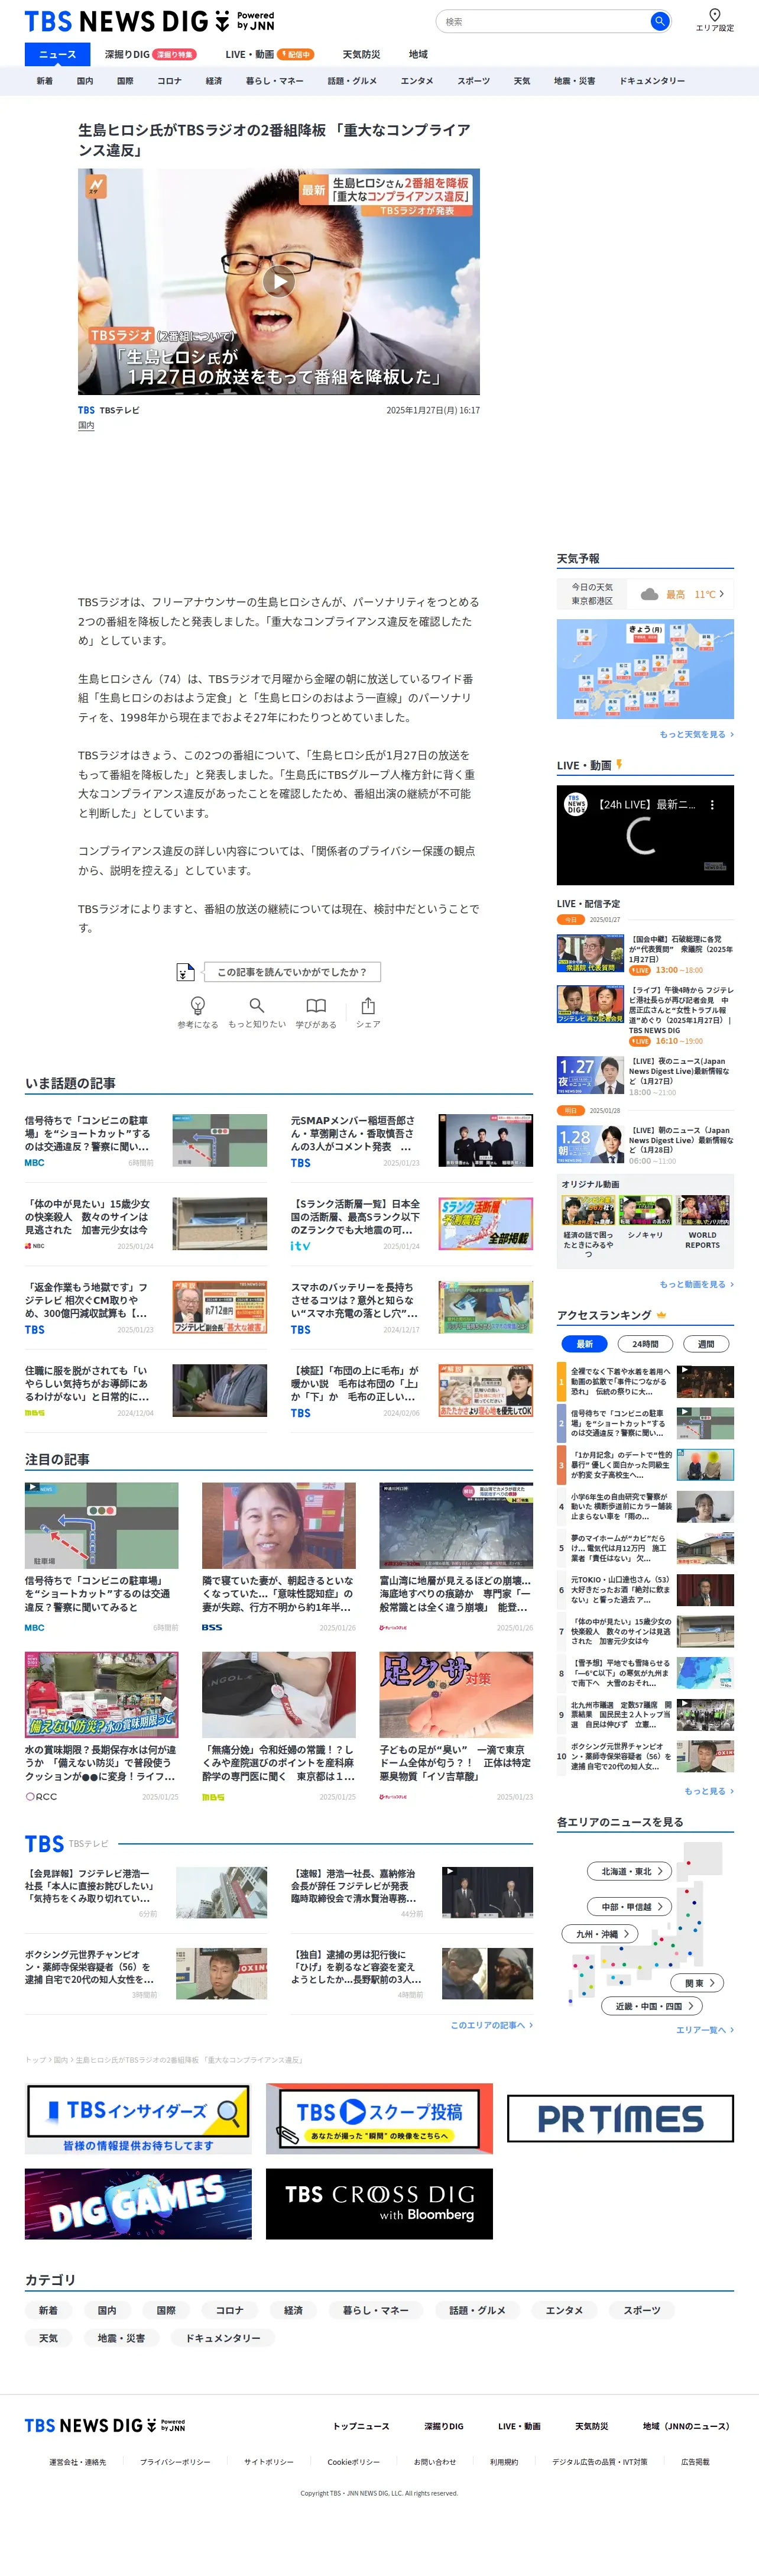The height and width of the screenshot is (2576, 759).
Task: Select the エンタメ category in the top bar
Action: pos(417,81)
